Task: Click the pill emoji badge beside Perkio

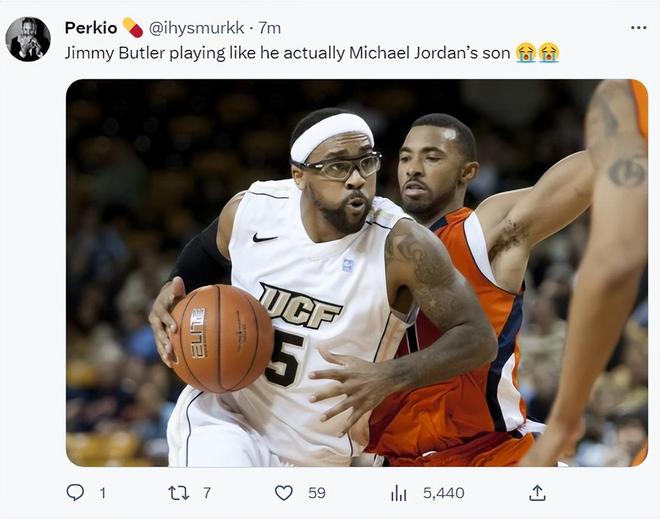Action: click(x=133, y=27)
